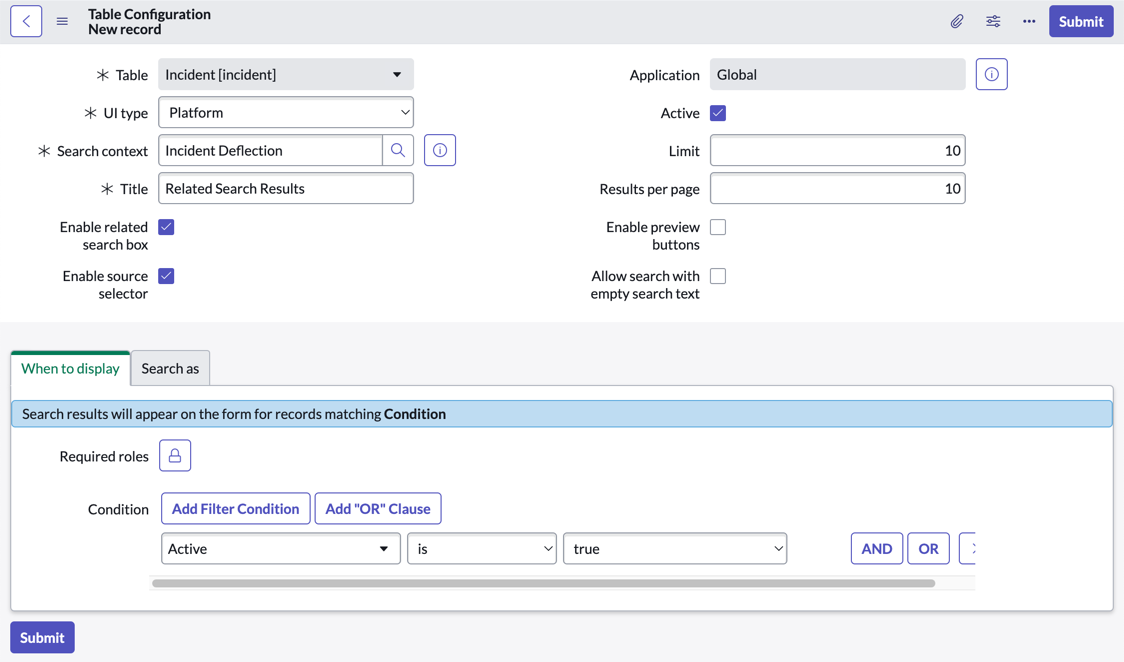Click the Title text field
Viewport: 1124px width, 662px height.
[286, 188]
